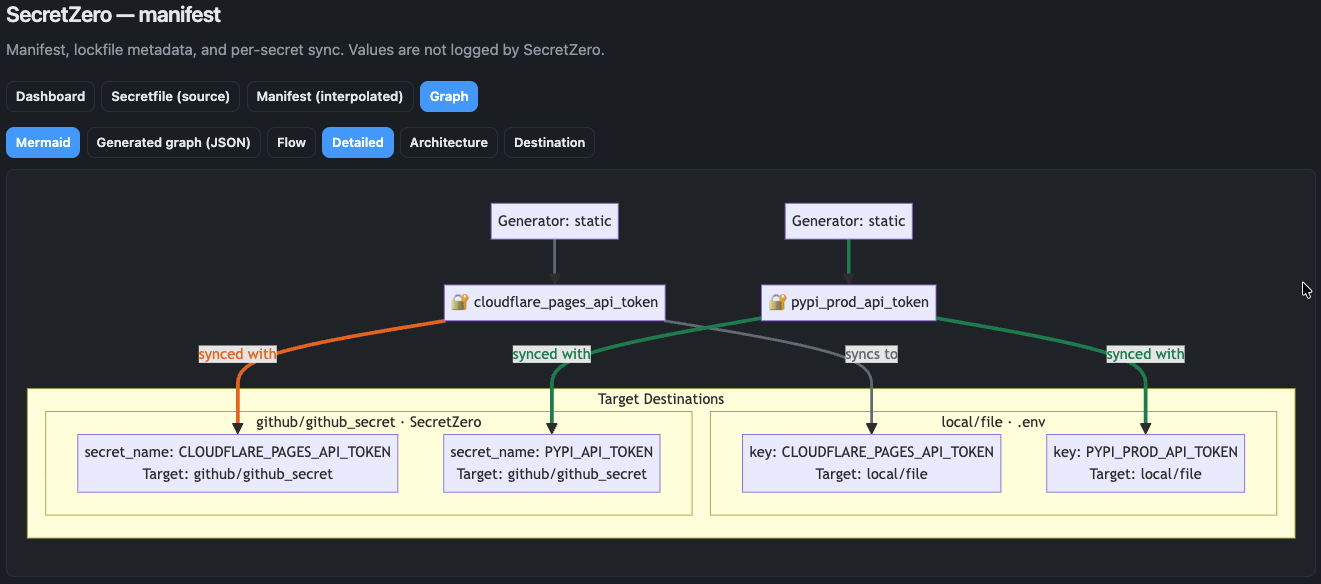Select the Detailed graph view
Viewport: 1321px width, 584px height.
click(x=357, y=142)
